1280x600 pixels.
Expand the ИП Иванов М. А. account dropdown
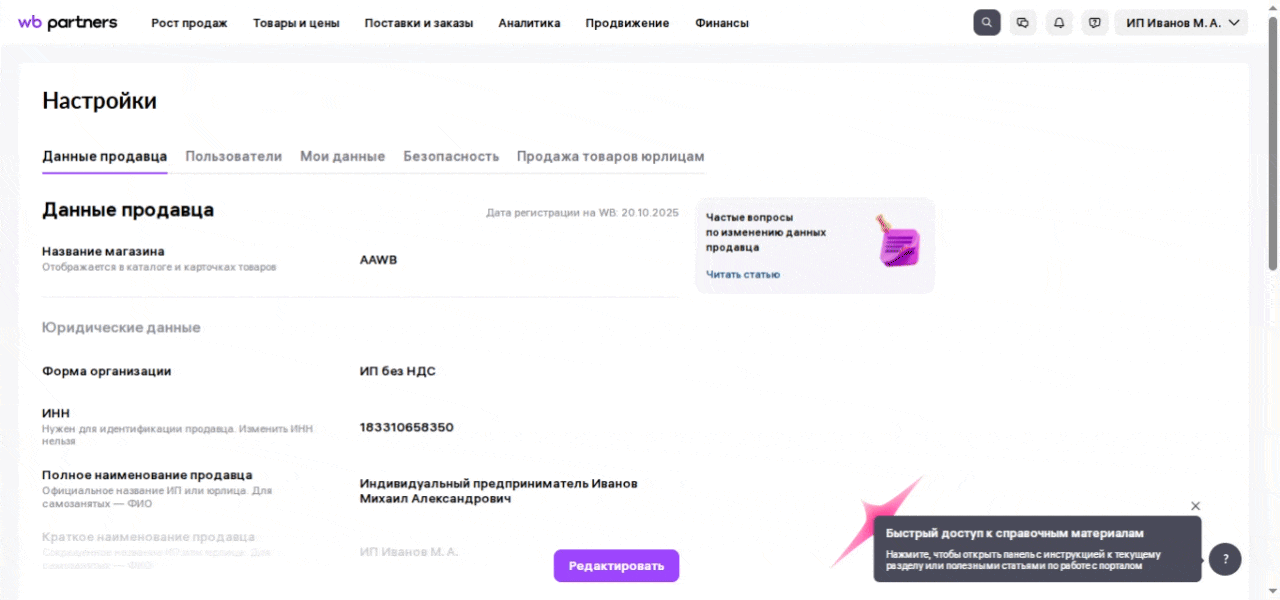(x=1181, y=23)
